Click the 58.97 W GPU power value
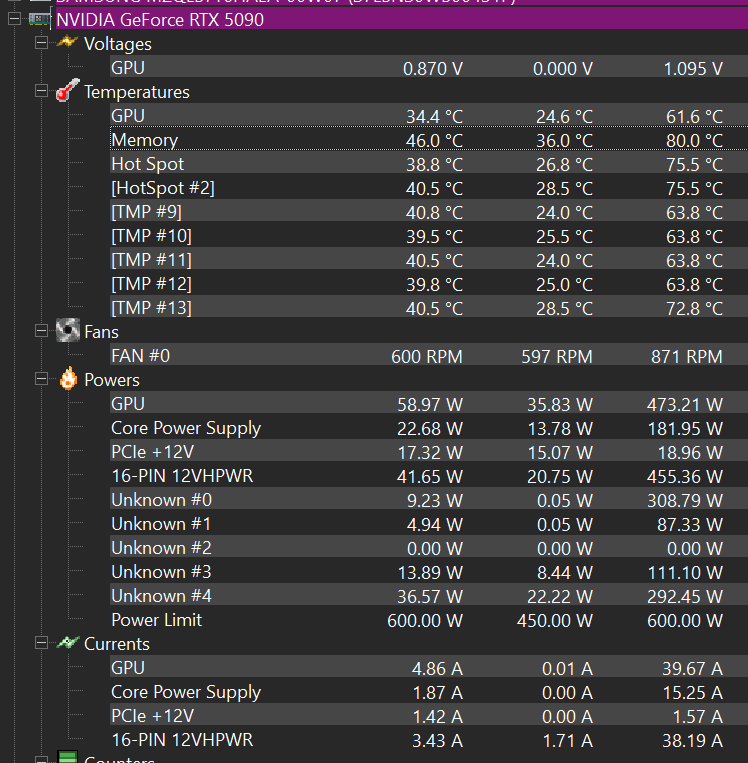The height and width of the screenshot is (763, 748). coord(430,405)
